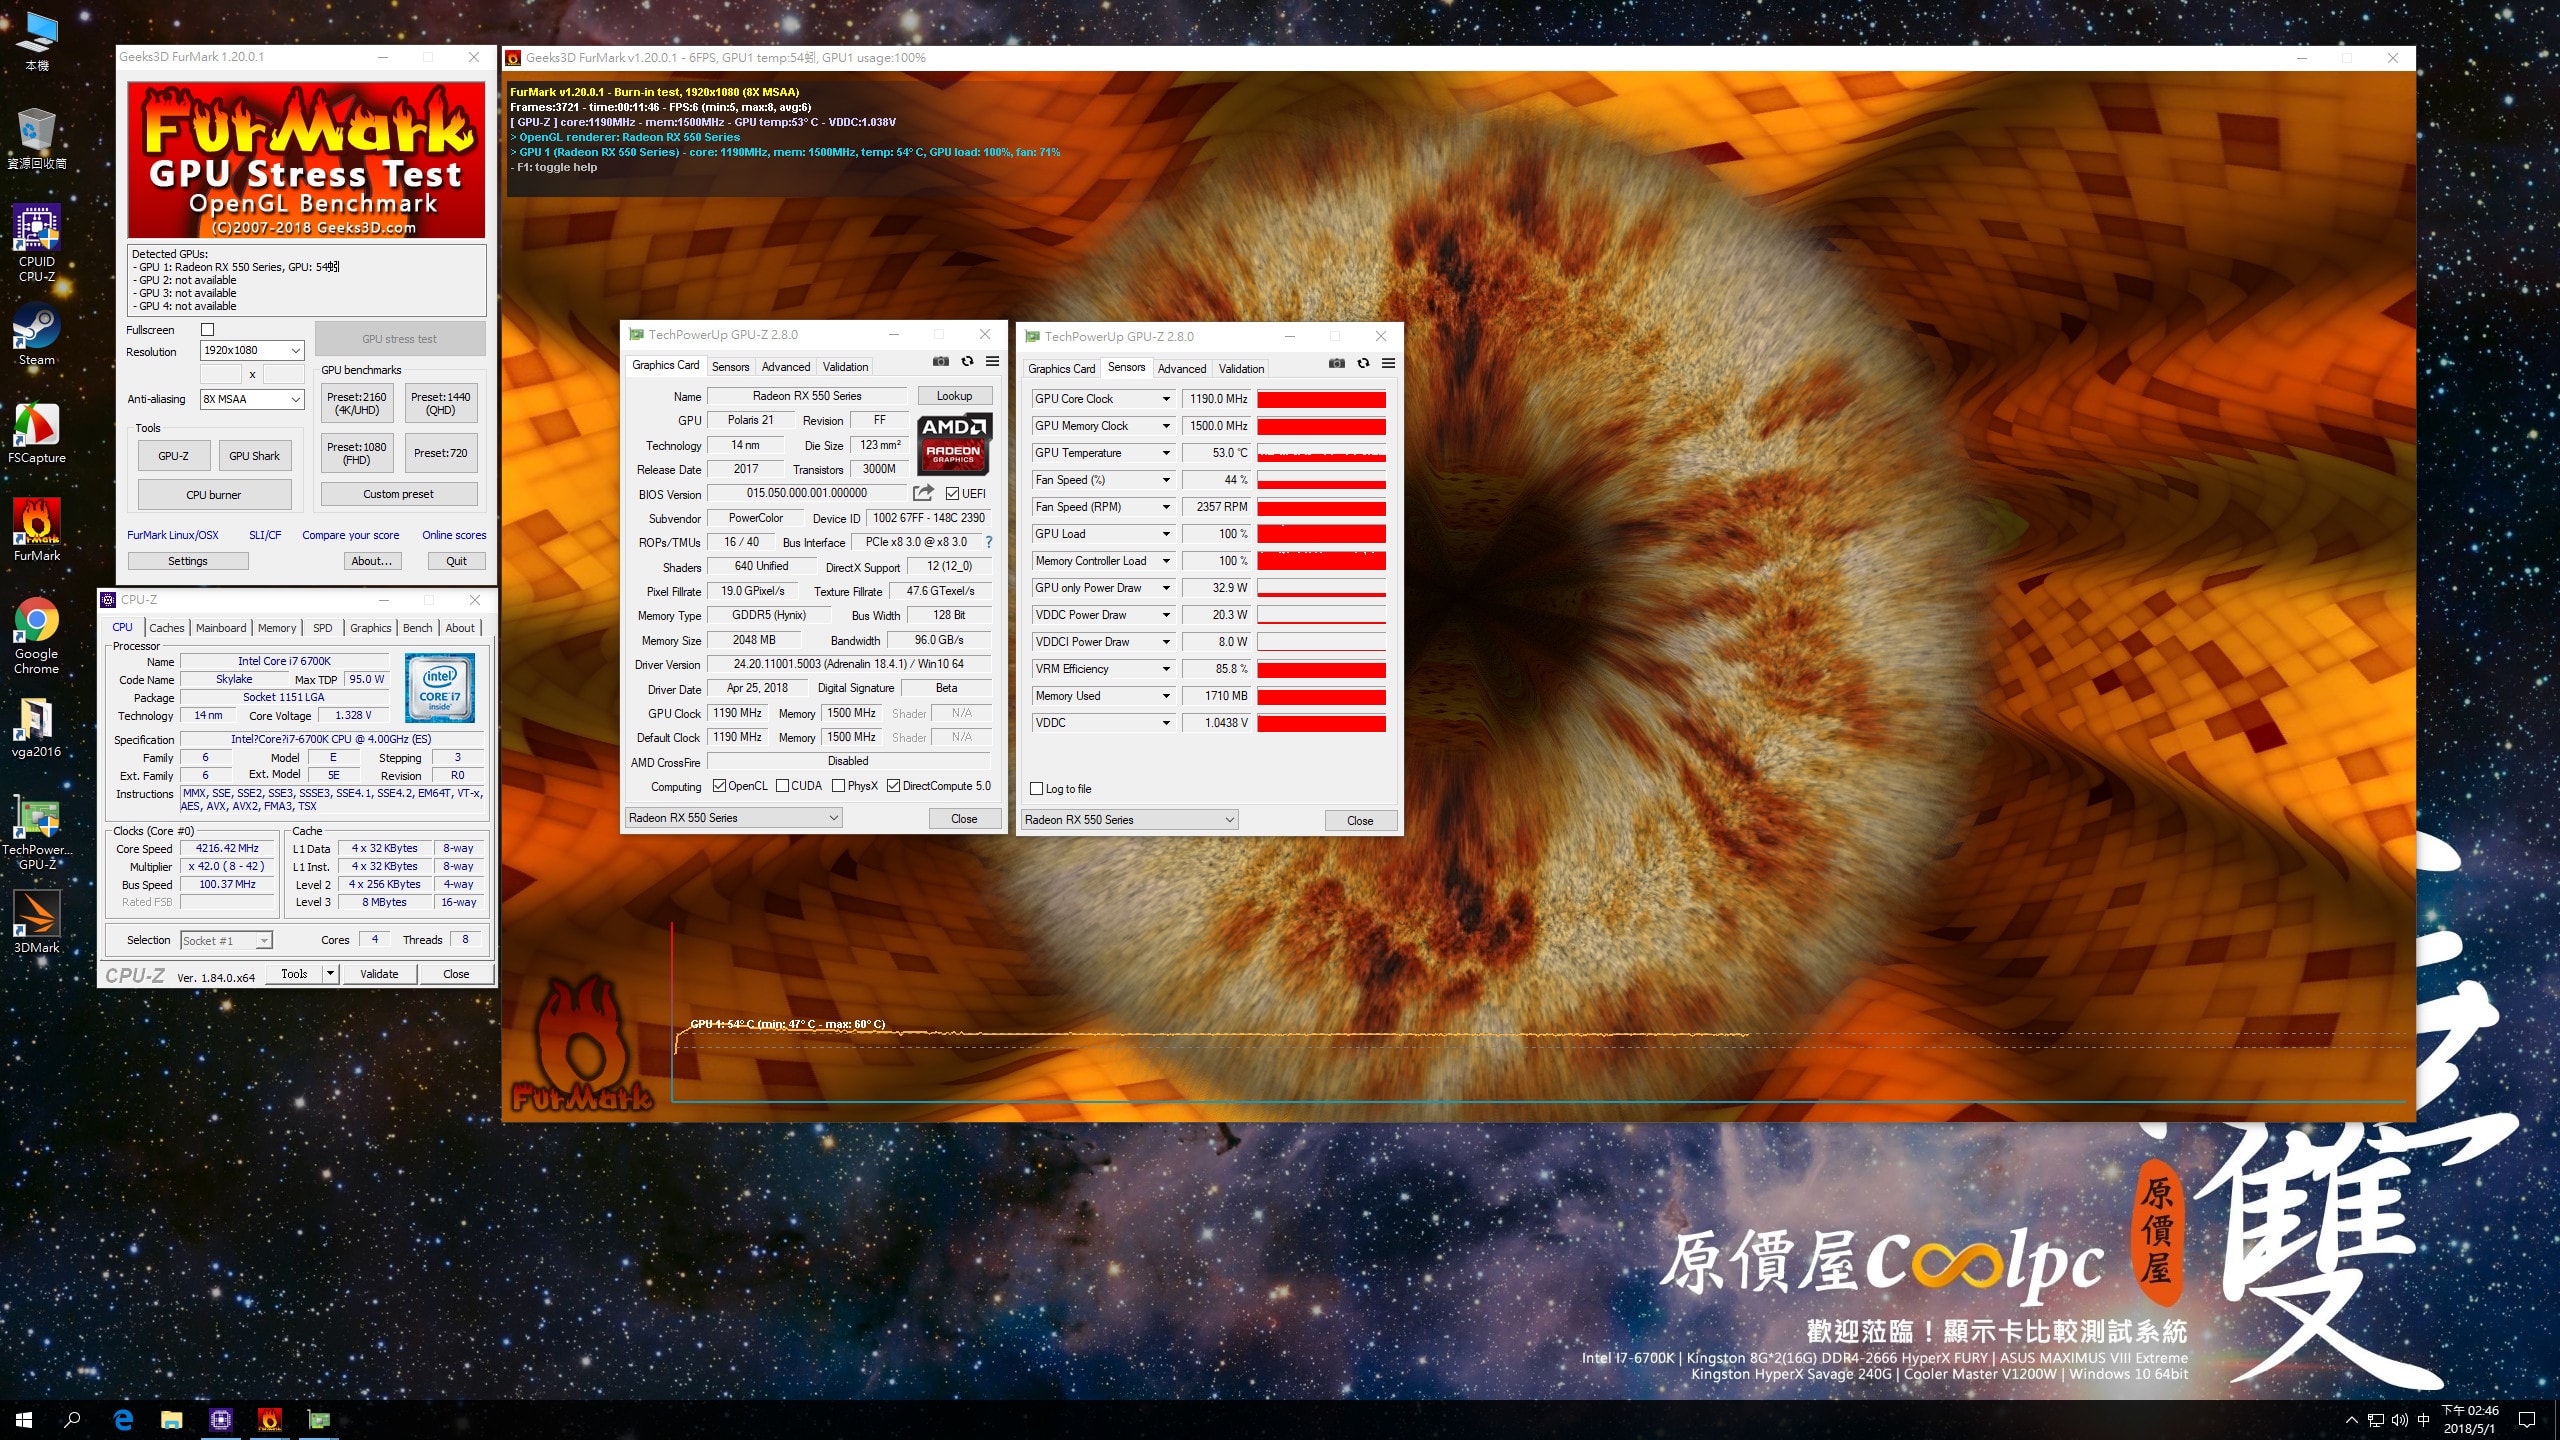Expand the GPU Temperature sensor dropdown
Screen dimensions: 2560x1440
point(1166,453)
